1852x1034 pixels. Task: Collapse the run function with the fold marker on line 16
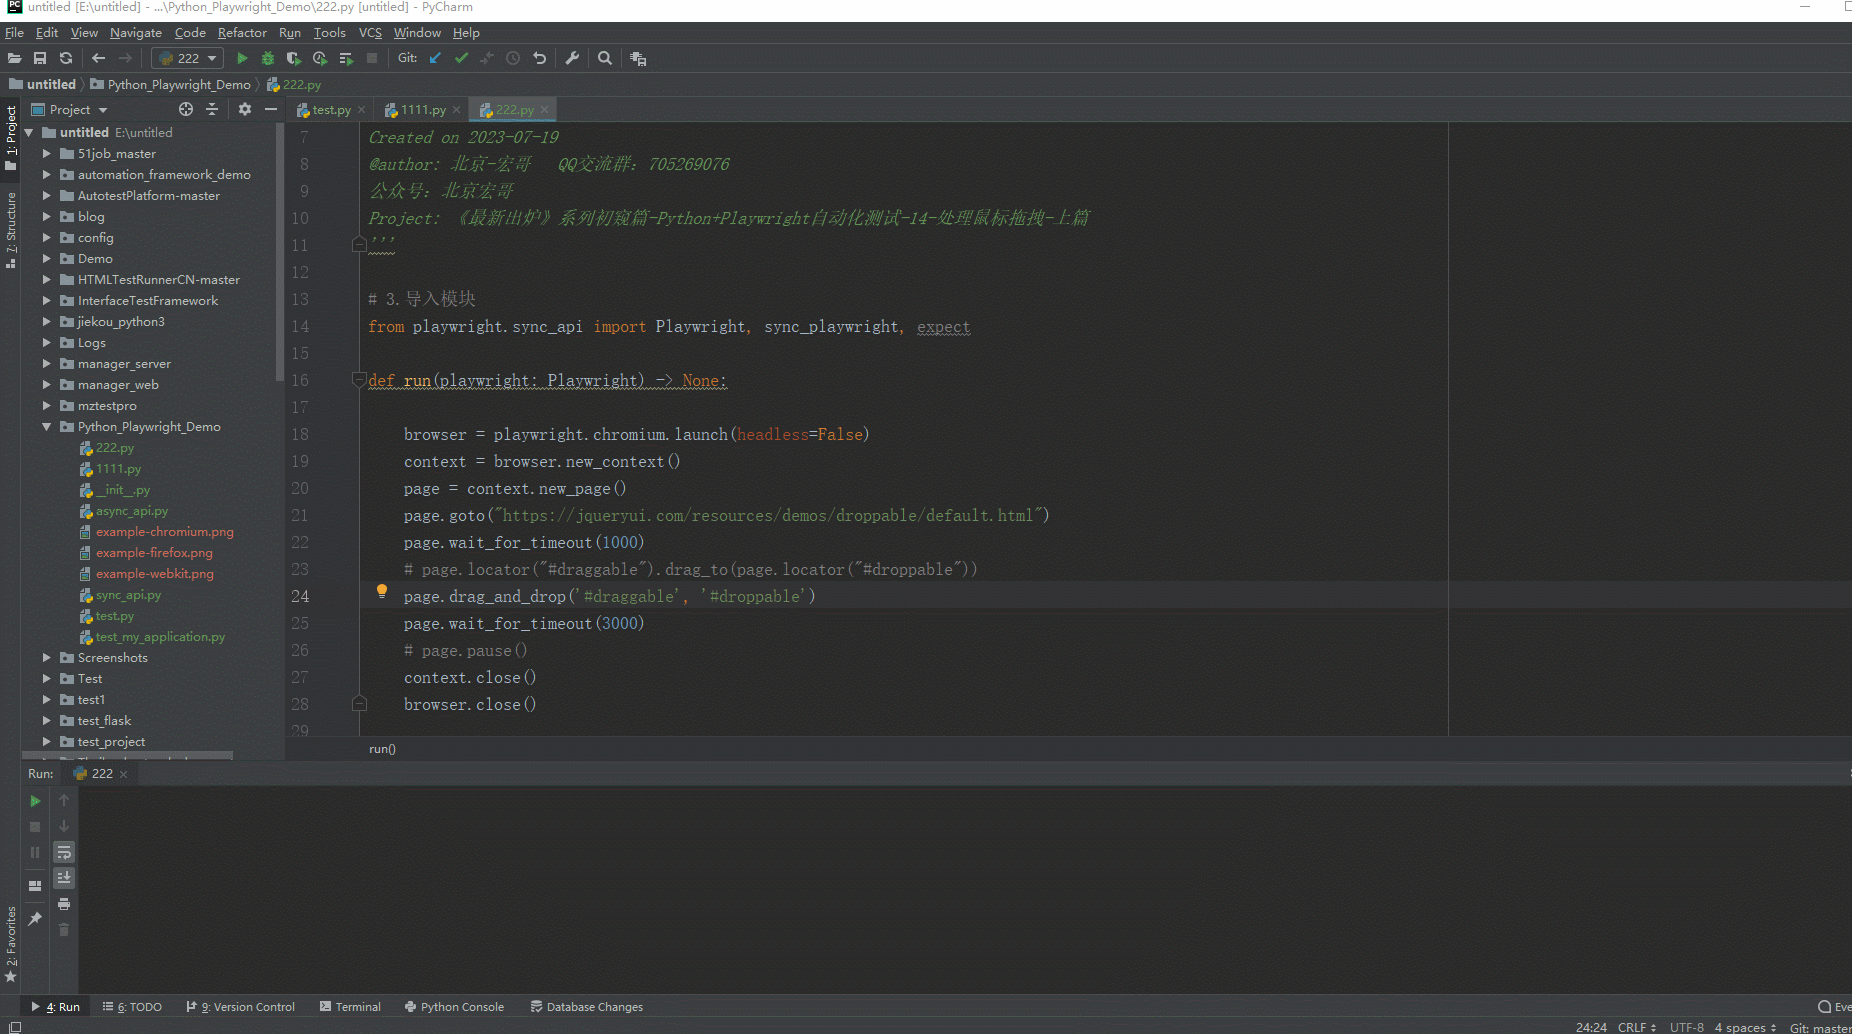pyautogui.click(x=359, y=380)
